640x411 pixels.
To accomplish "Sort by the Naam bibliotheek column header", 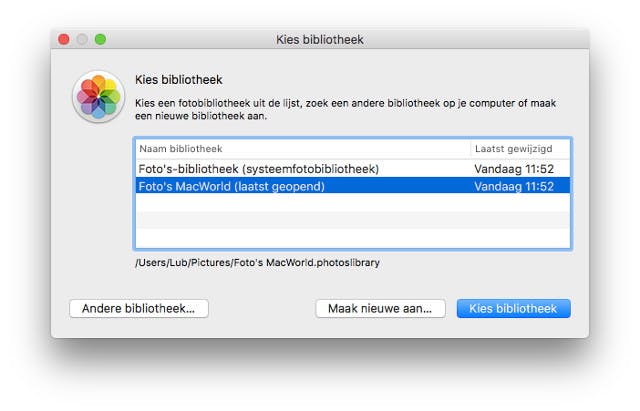I will tap(300, 148).
